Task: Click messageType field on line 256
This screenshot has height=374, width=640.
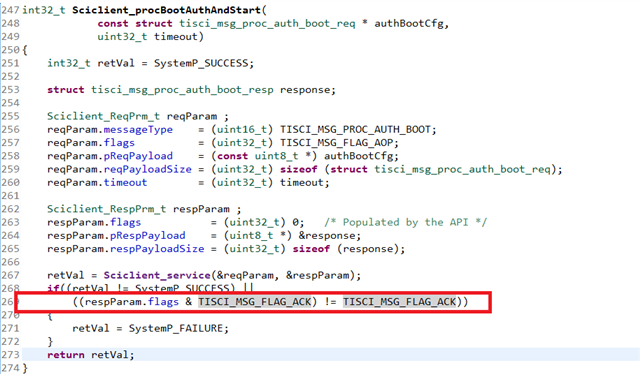Action: tap(138, 130)
